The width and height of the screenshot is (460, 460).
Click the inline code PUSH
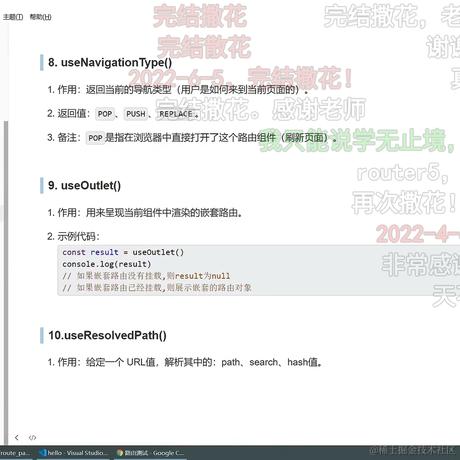click(x=136, y=114)
